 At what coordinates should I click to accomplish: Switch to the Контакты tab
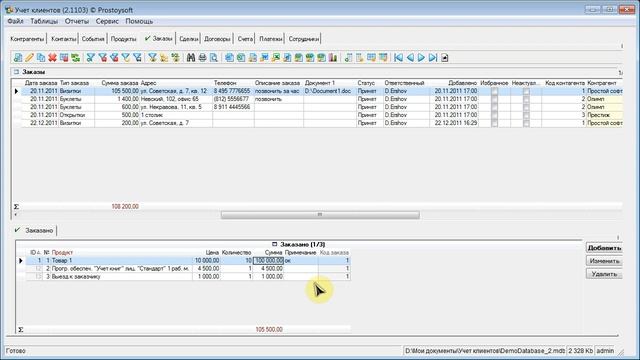tap(63, 39)
